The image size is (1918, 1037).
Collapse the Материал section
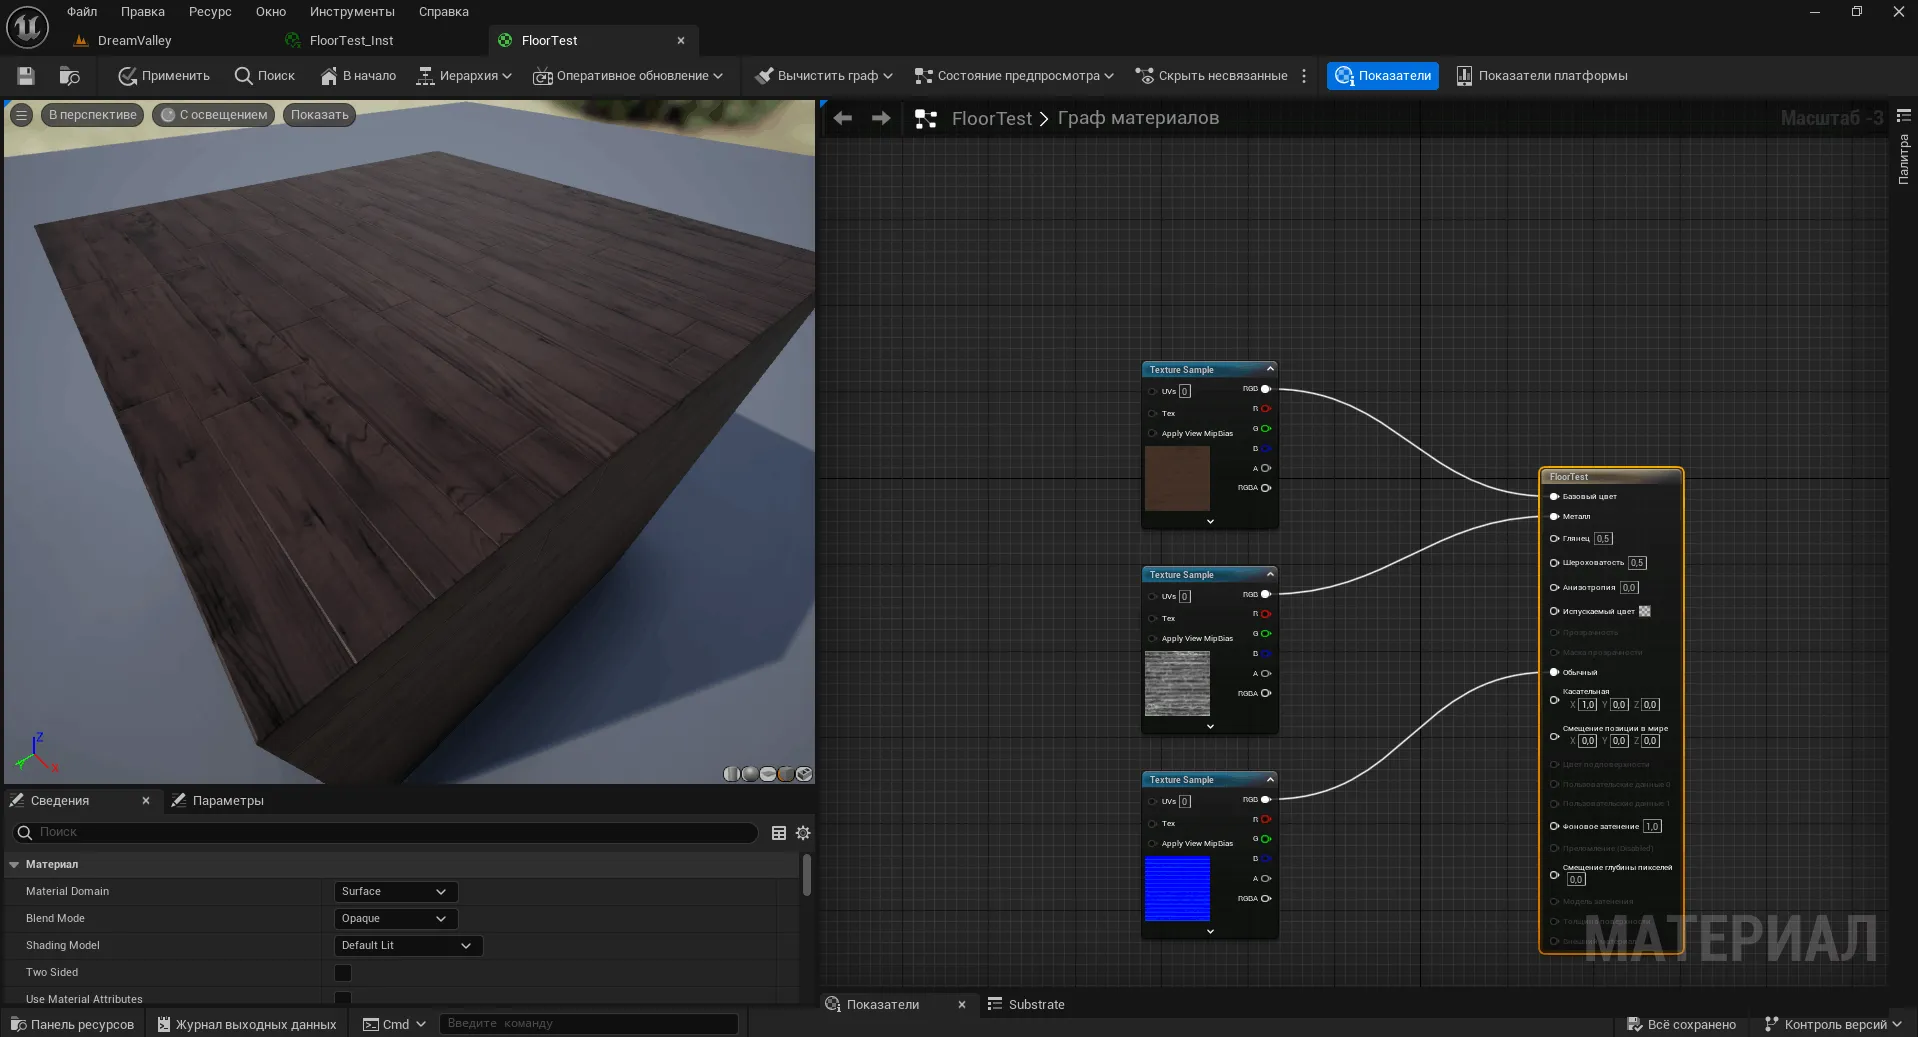point(15,865)
